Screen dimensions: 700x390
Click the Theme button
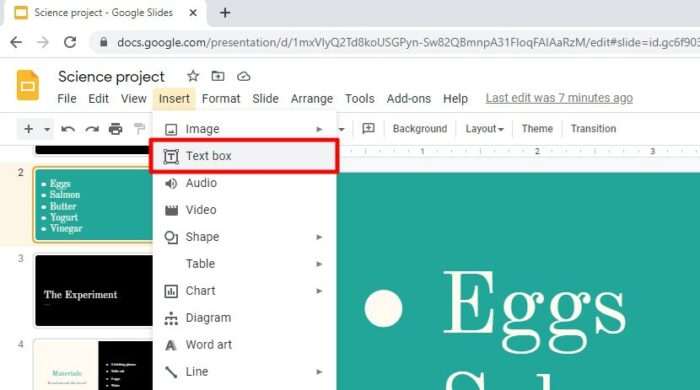point(537,129)
